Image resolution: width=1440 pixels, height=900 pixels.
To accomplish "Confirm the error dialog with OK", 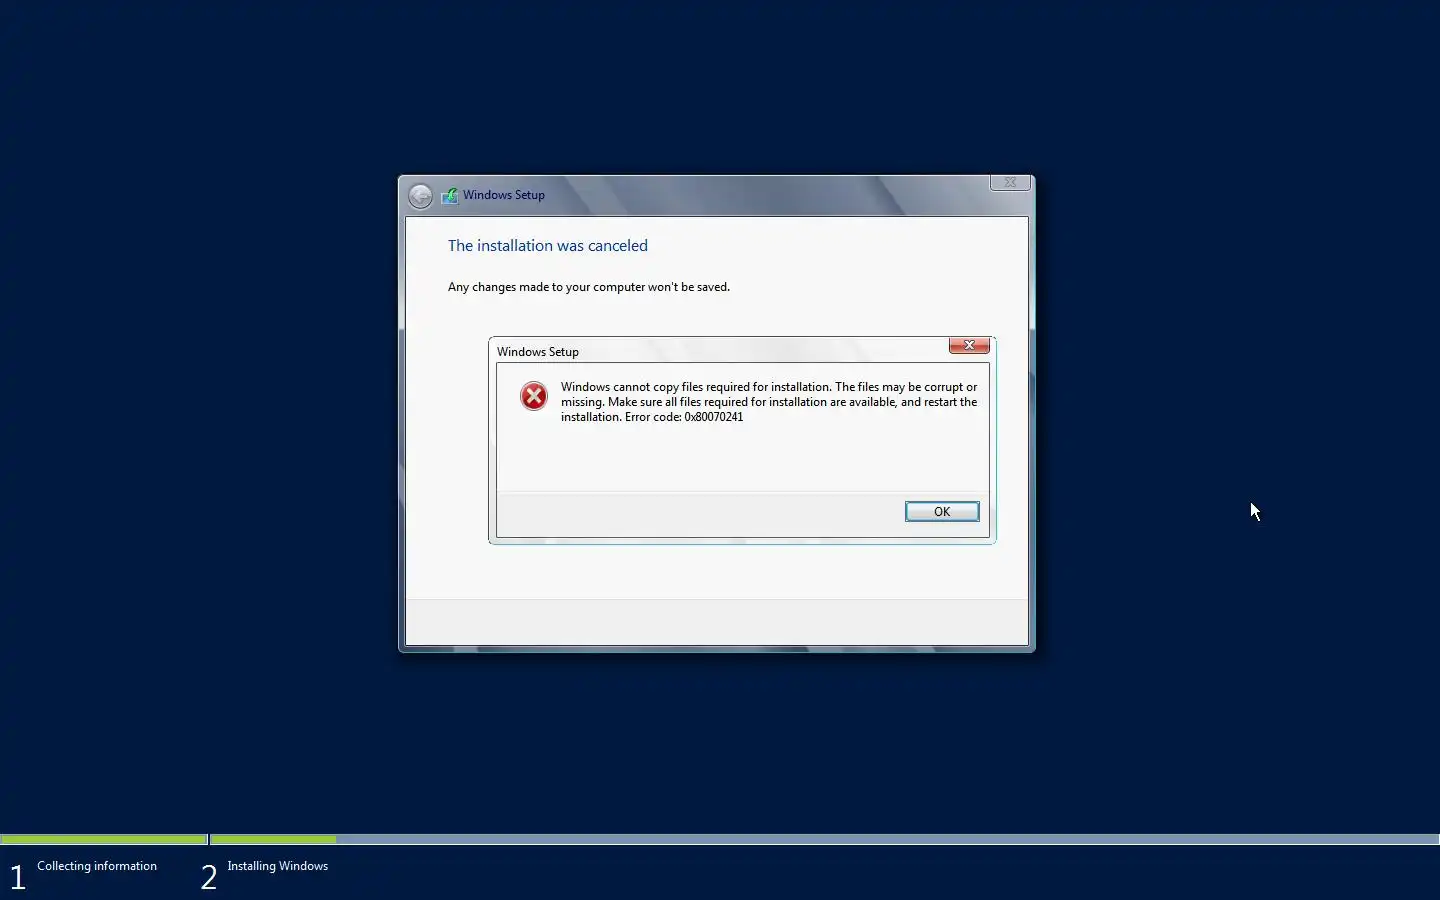I will (x=942, y=511).
